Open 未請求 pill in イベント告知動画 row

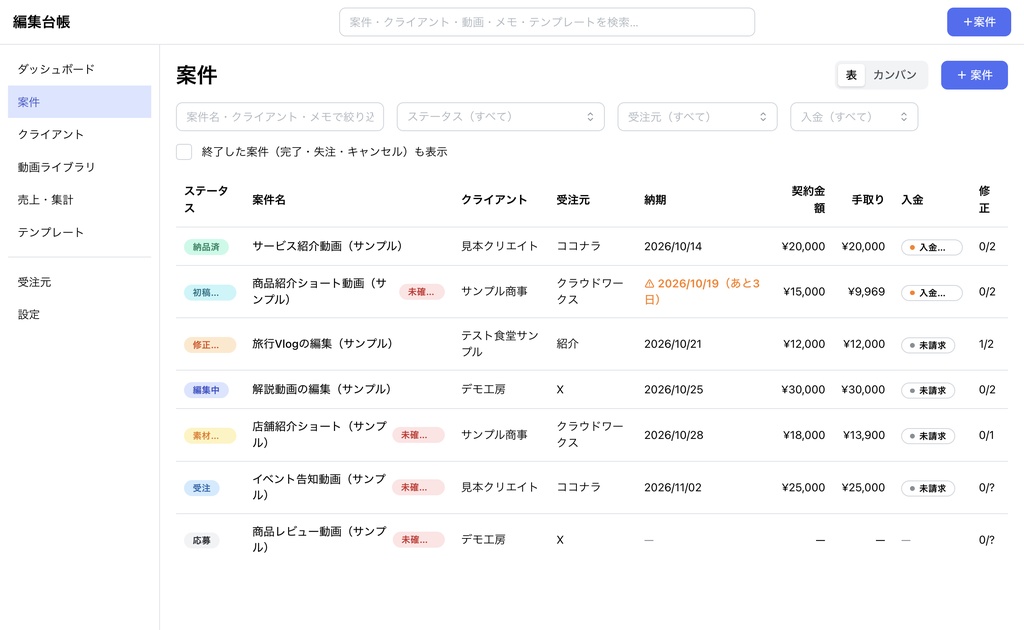[x=927, y=488]
